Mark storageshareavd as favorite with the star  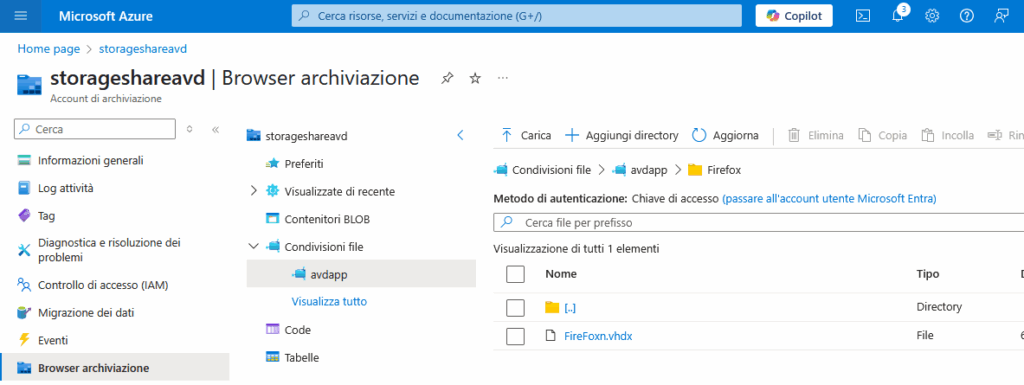[475, 78]
